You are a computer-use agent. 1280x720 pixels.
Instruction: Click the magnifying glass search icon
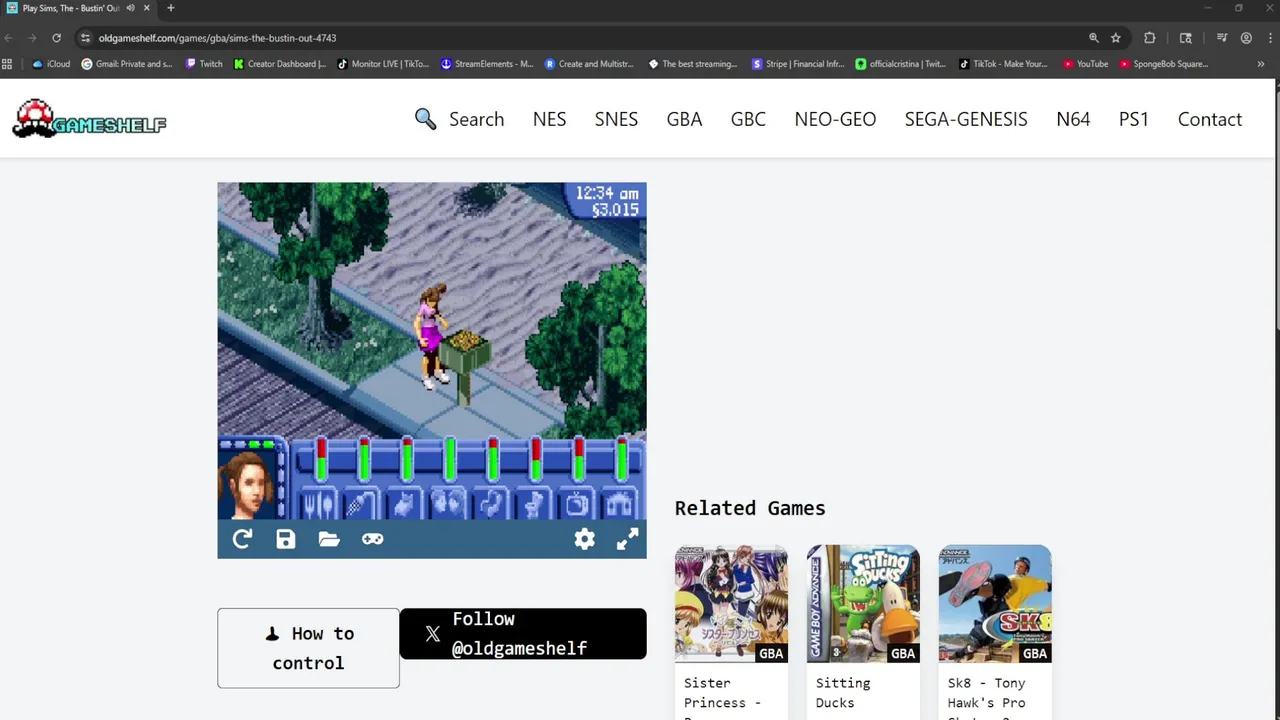coord(425,119)
